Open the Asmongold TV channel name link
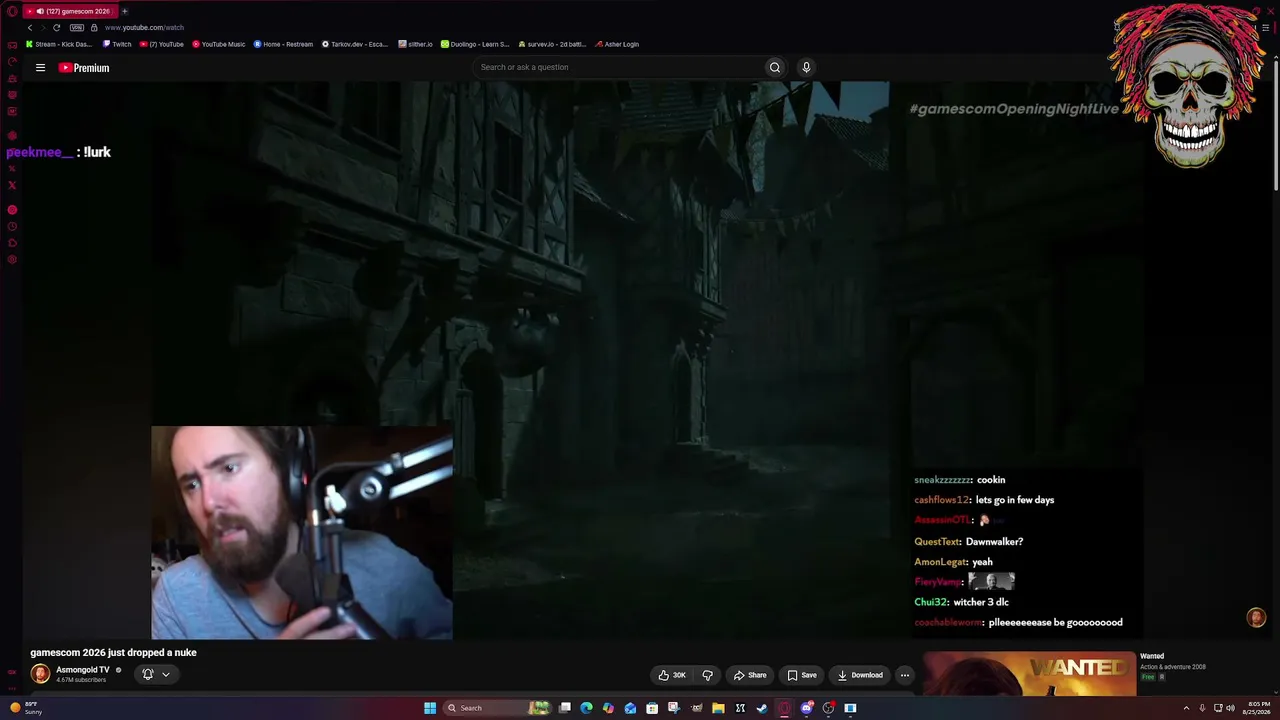 tap(83, 670)
